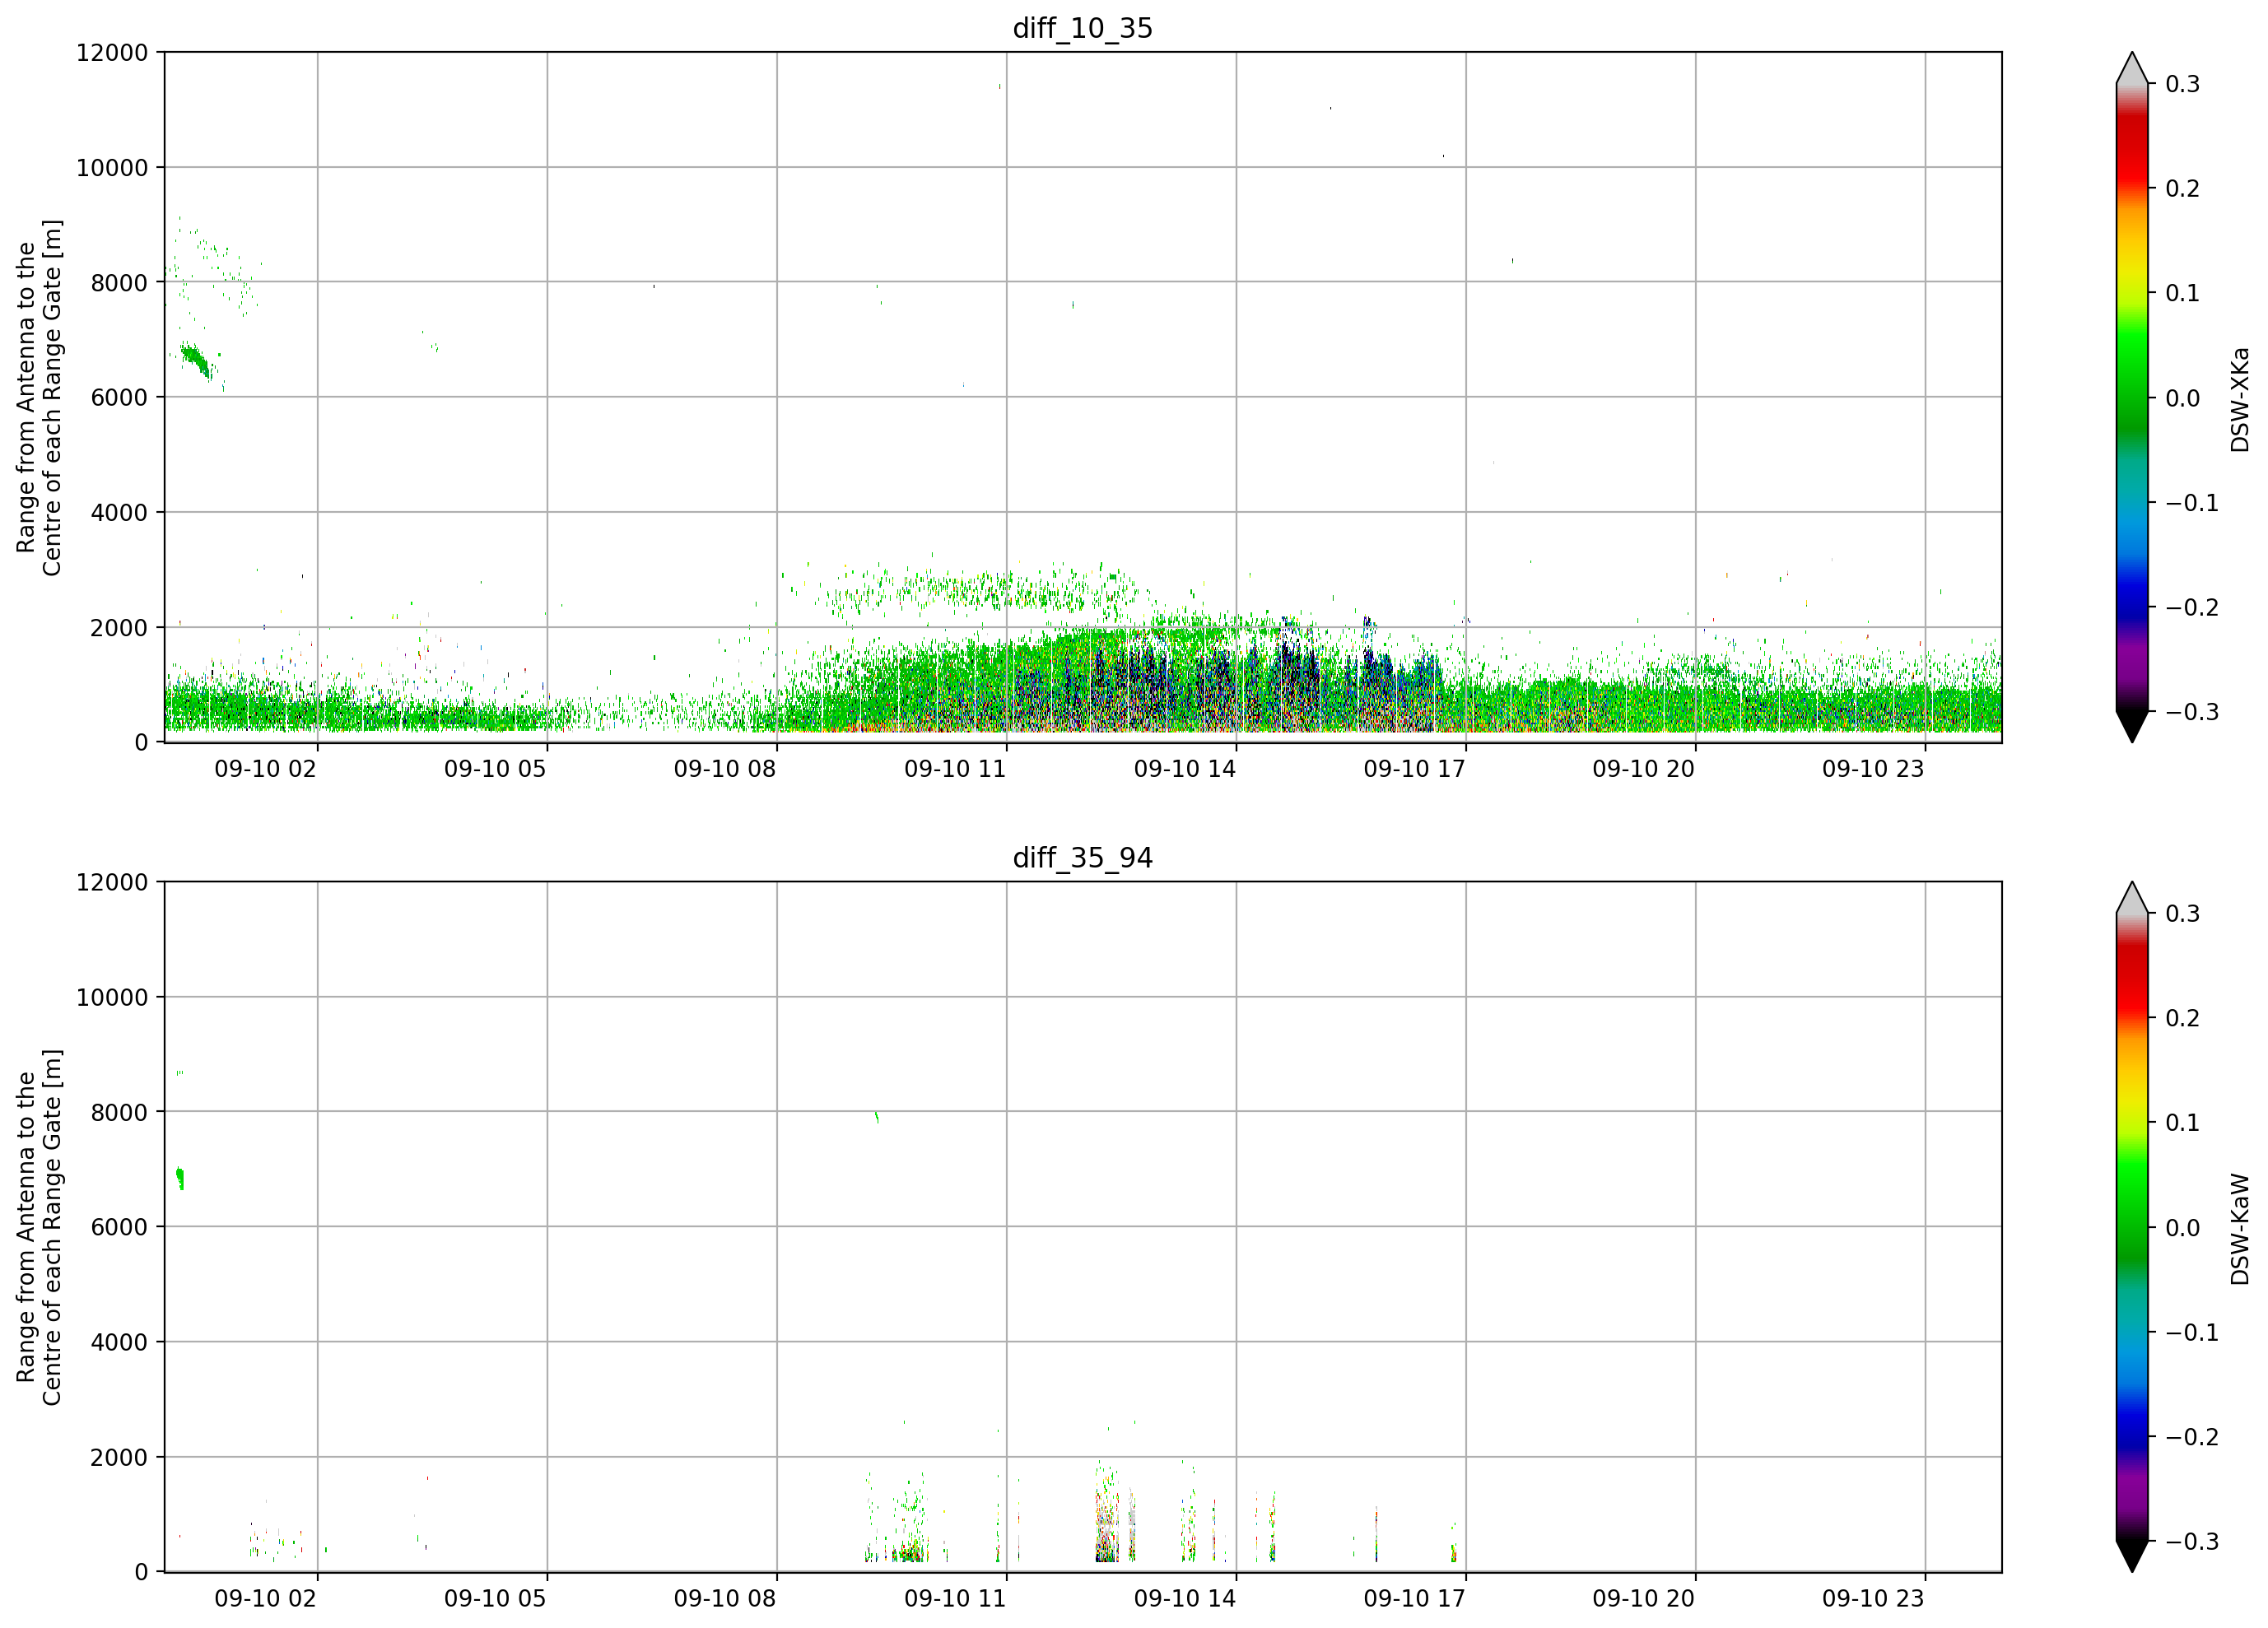Click the 0.3 tick on DSW-KaW colorbar
The image size is (2268, 1628).
point(2183,914)
